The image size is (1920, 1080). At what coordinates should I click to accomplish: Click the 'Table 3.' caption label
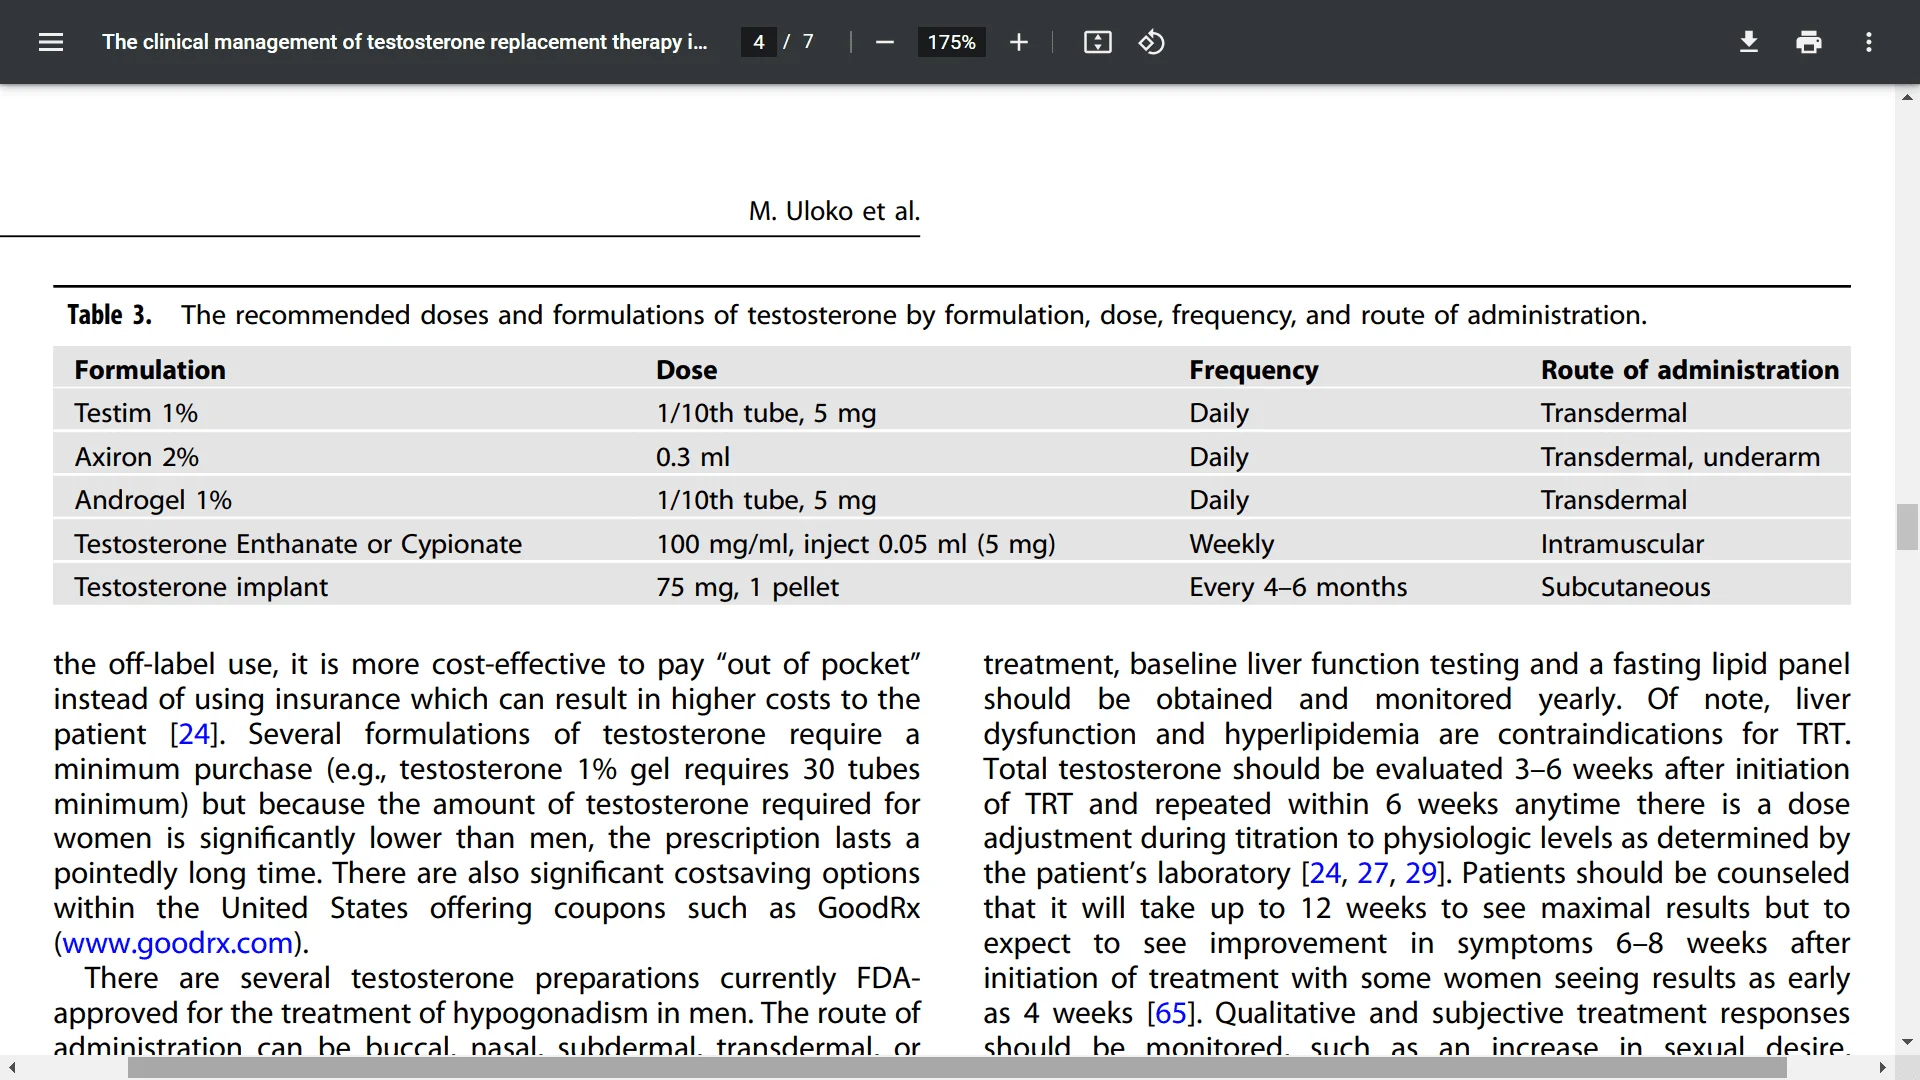point(109,315)
